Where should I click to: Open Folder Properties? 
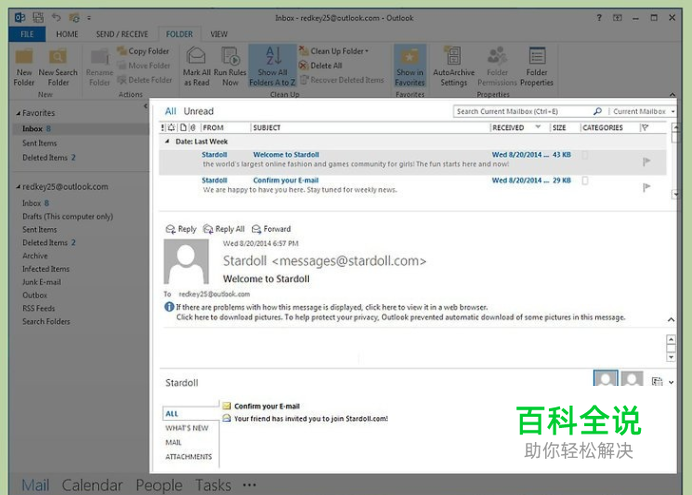537,67
